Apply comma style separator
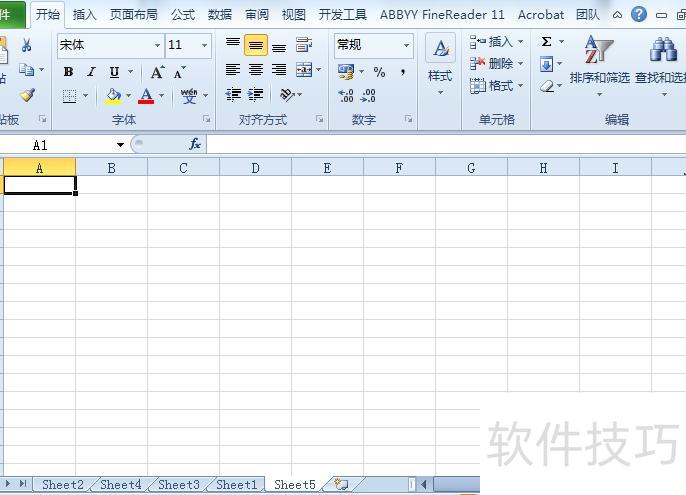 [x=402, y=72]
